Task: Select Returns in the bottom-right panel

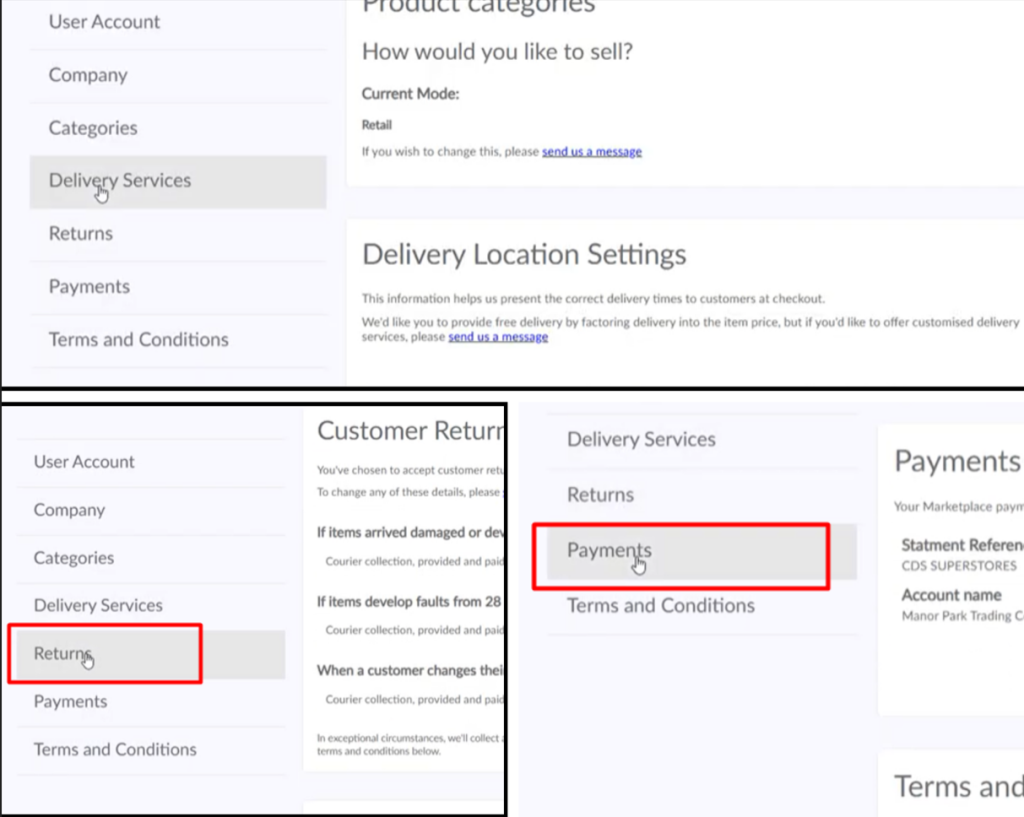Action: 702,495
